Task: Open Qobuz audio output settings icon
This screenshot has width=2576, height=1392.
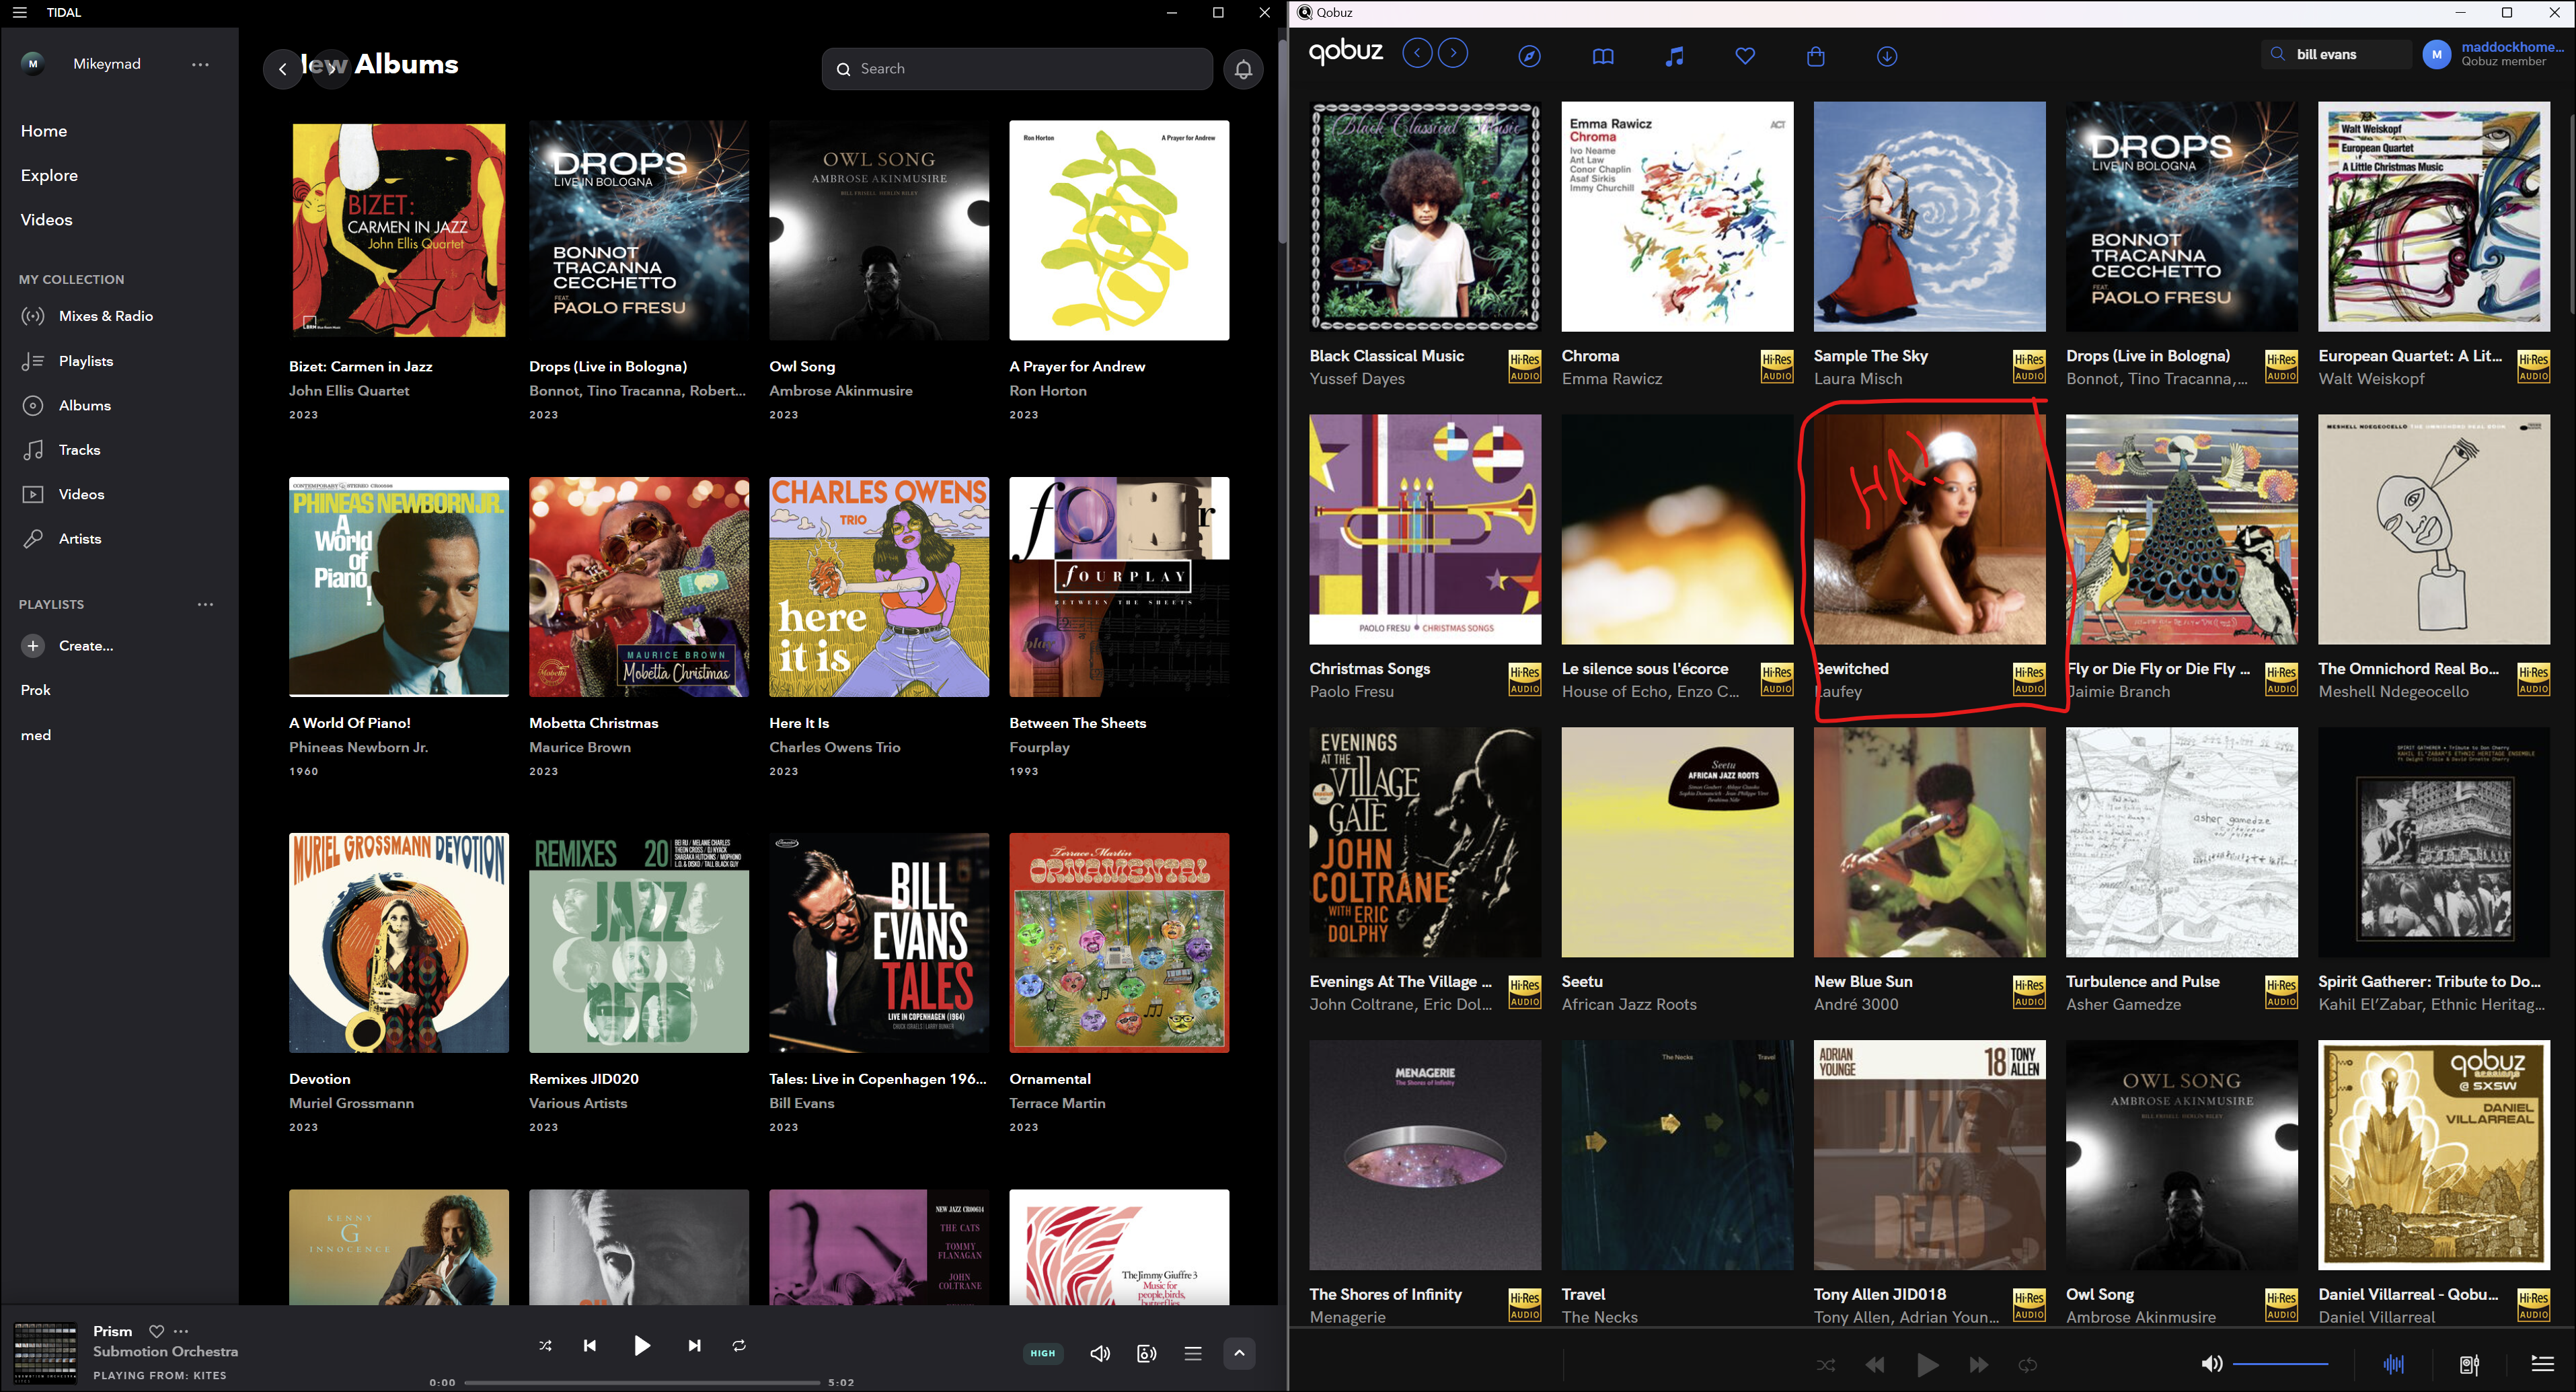Action: 2469,1364
